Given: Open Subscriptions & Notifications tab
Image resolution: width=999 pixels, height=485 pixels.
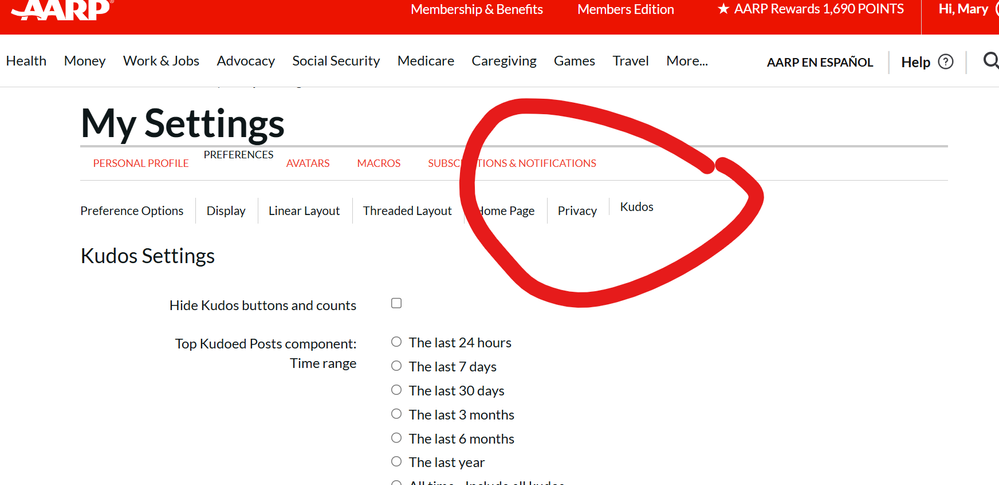Looking at the screenshot, I should coord(511,163).
